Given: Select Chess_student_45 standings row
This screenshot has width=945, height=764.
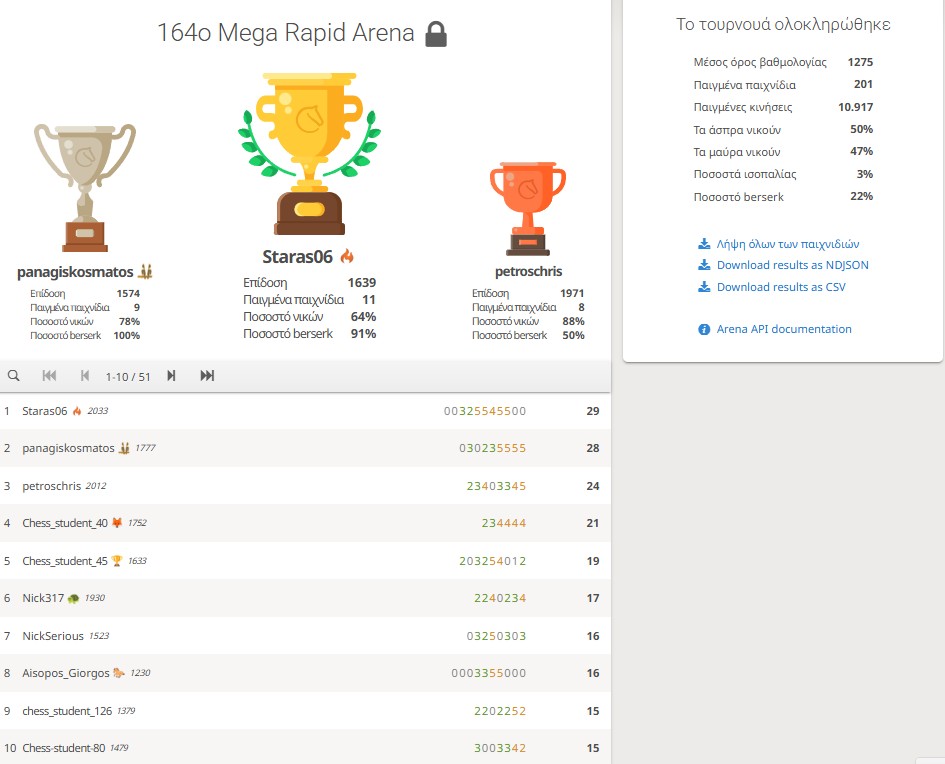Looking at the screenshot, I should (305, 560).
